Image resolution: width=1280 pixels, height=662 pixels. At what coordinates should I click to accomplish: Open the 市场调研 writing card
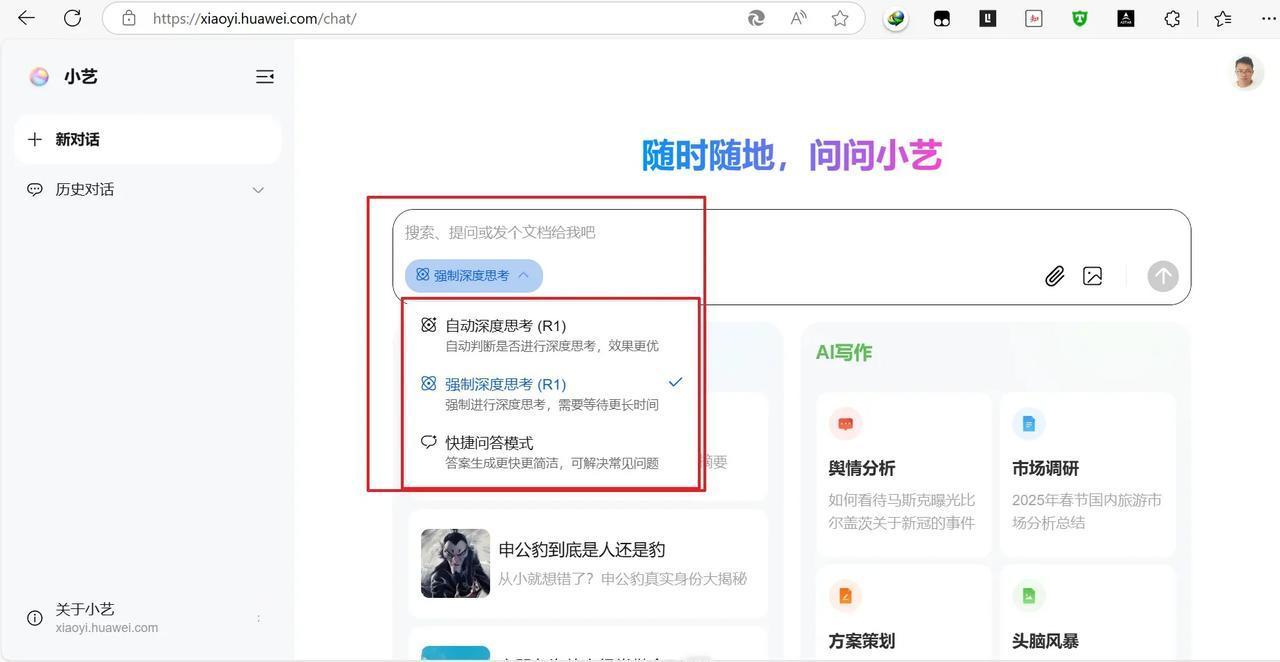coord(1088,474)
